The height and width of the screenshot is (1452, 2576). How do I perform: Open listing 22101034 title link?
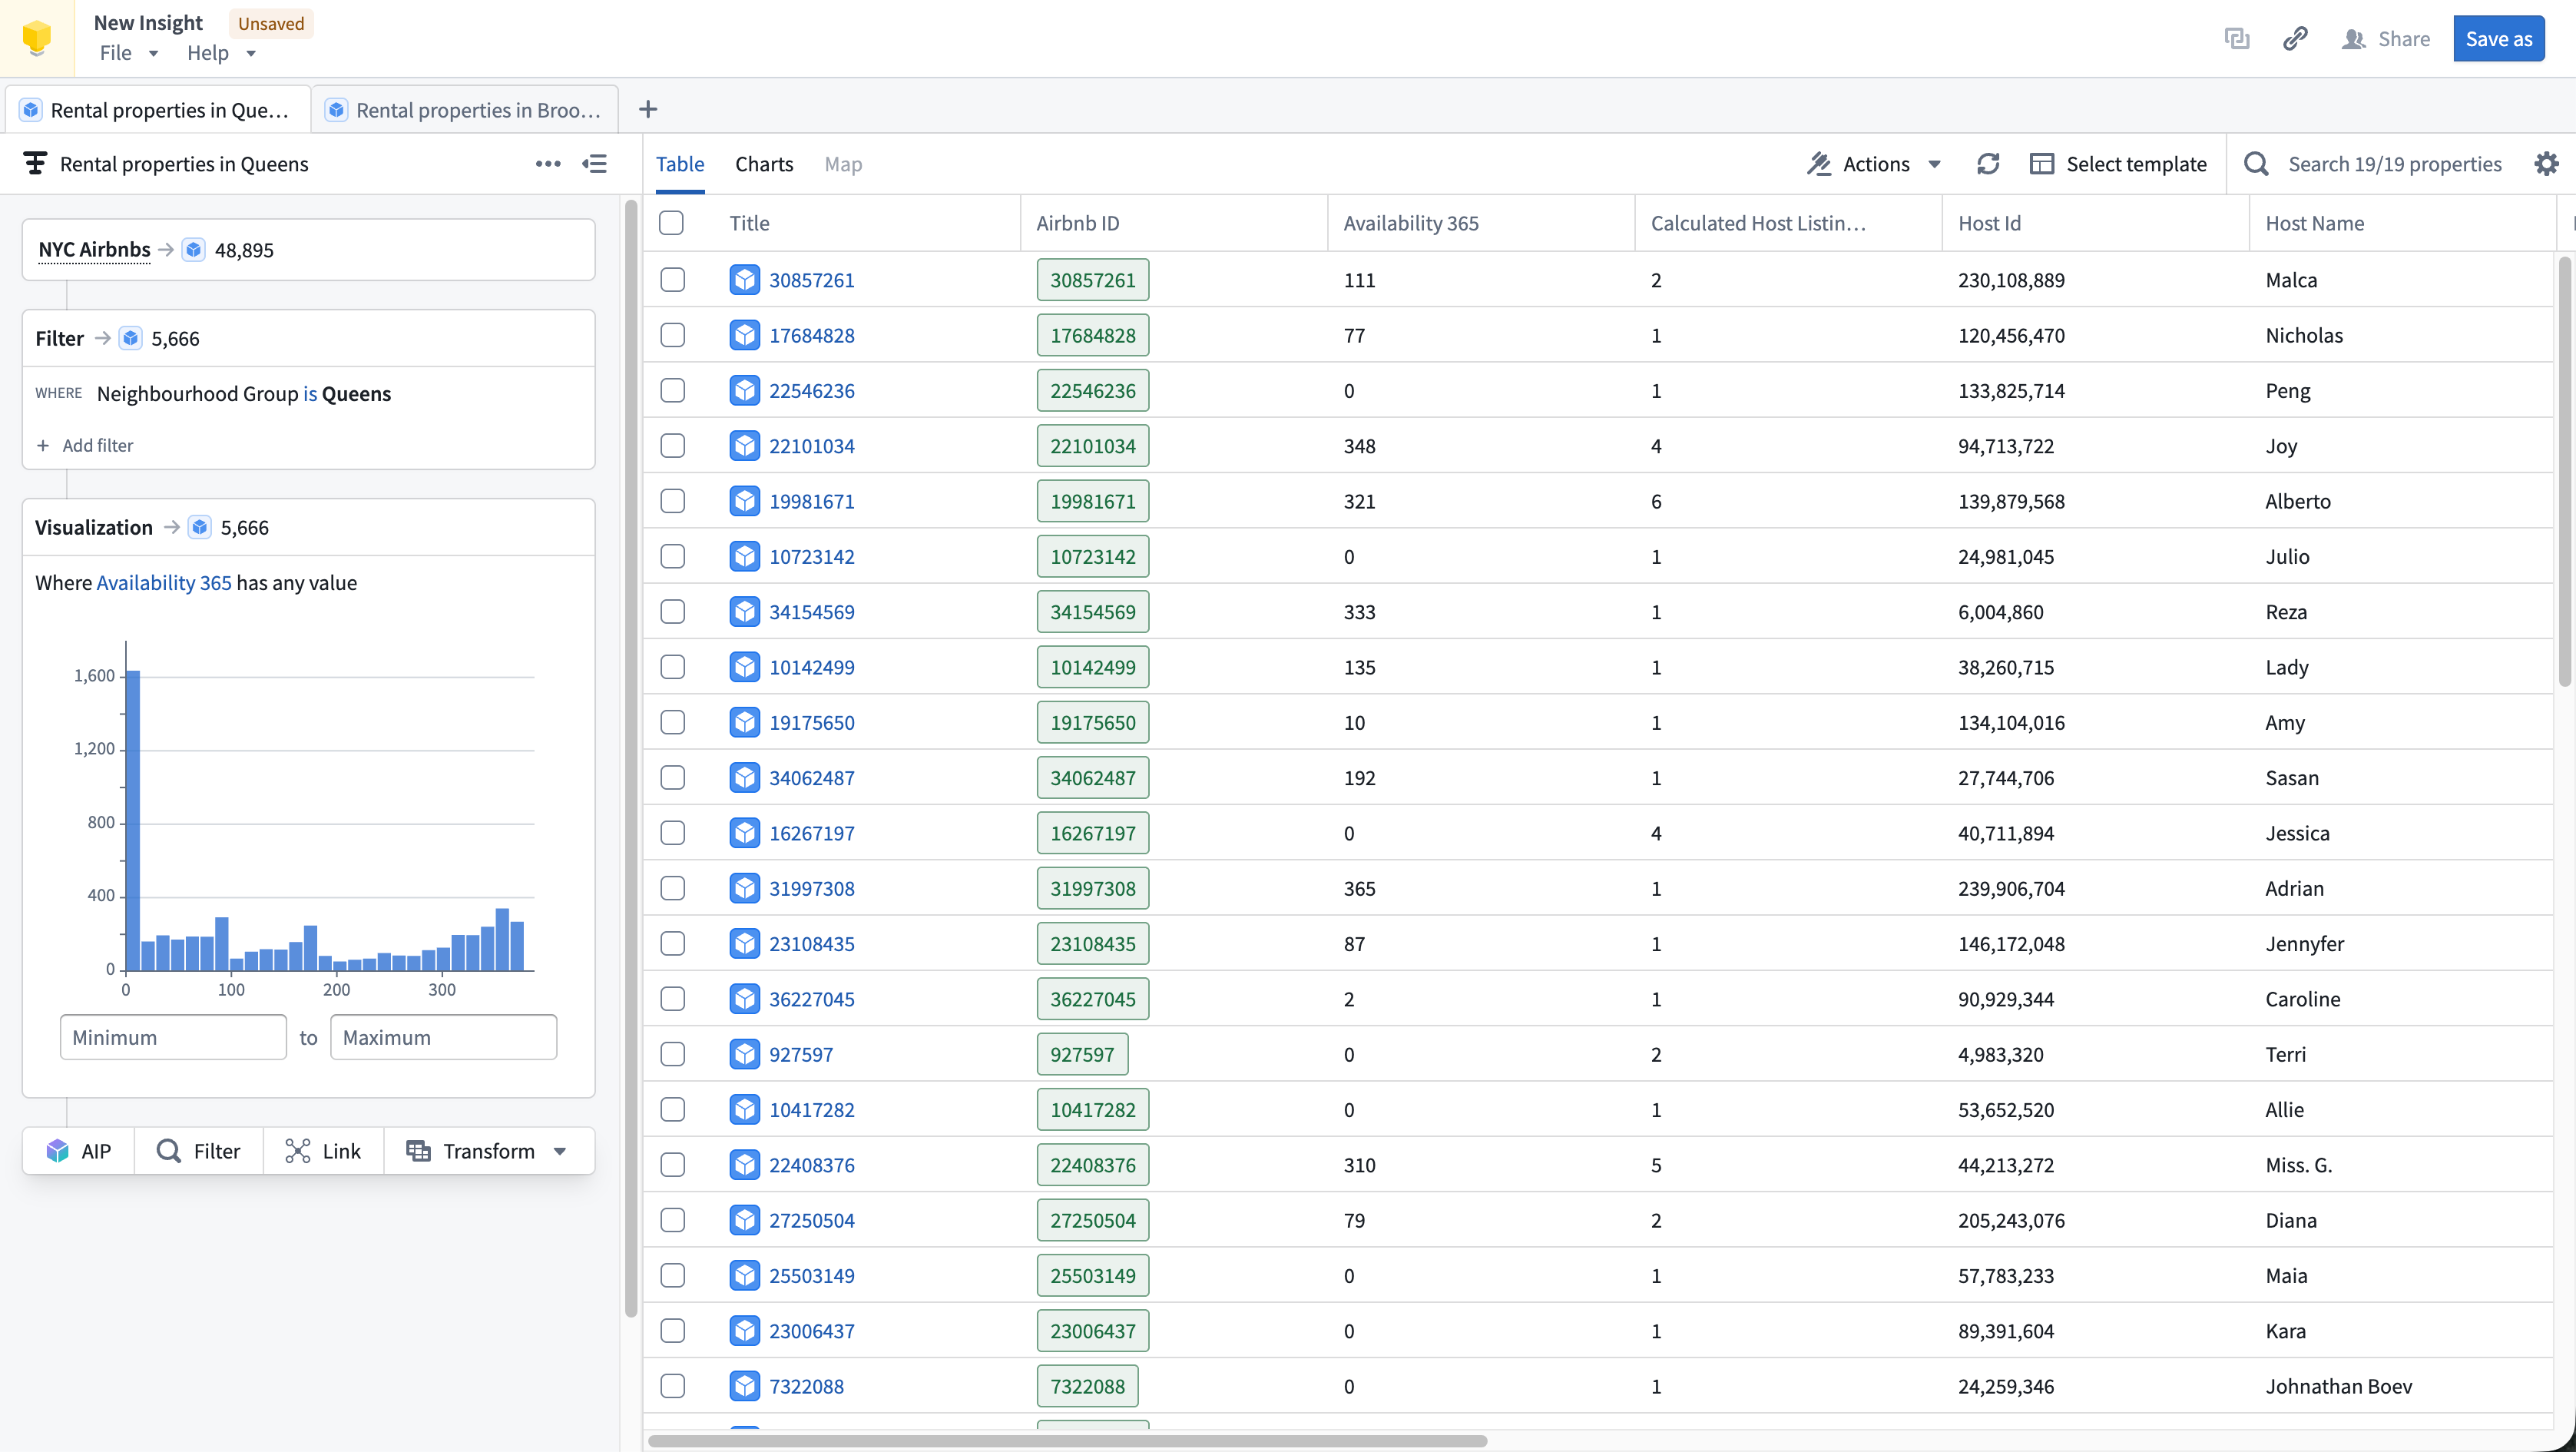pos(811,446)
